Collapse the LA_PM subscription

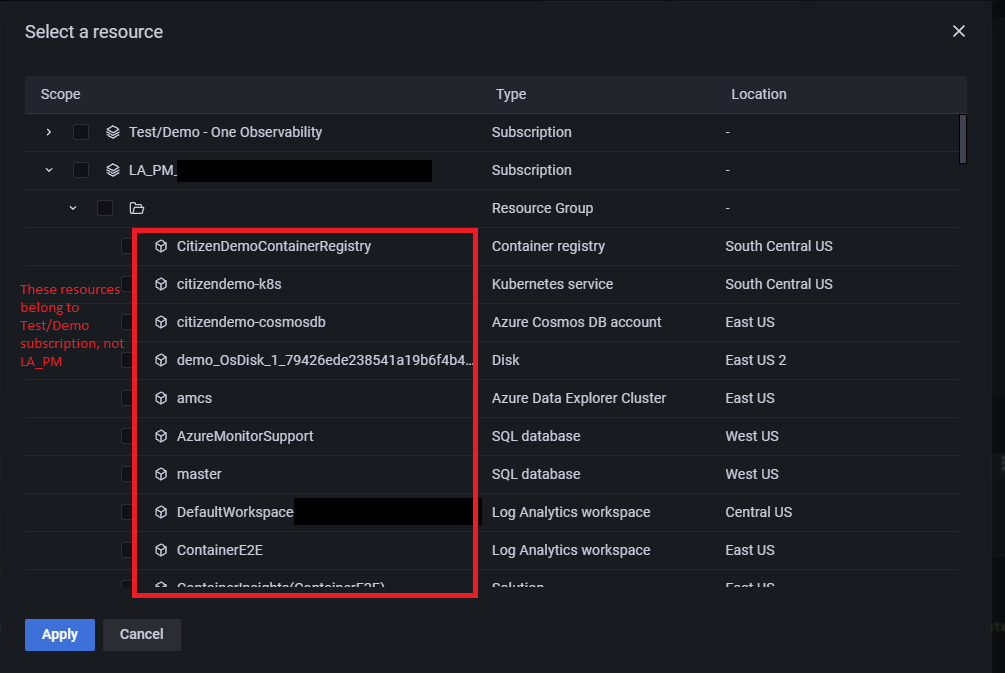click(x=48, y=169)
